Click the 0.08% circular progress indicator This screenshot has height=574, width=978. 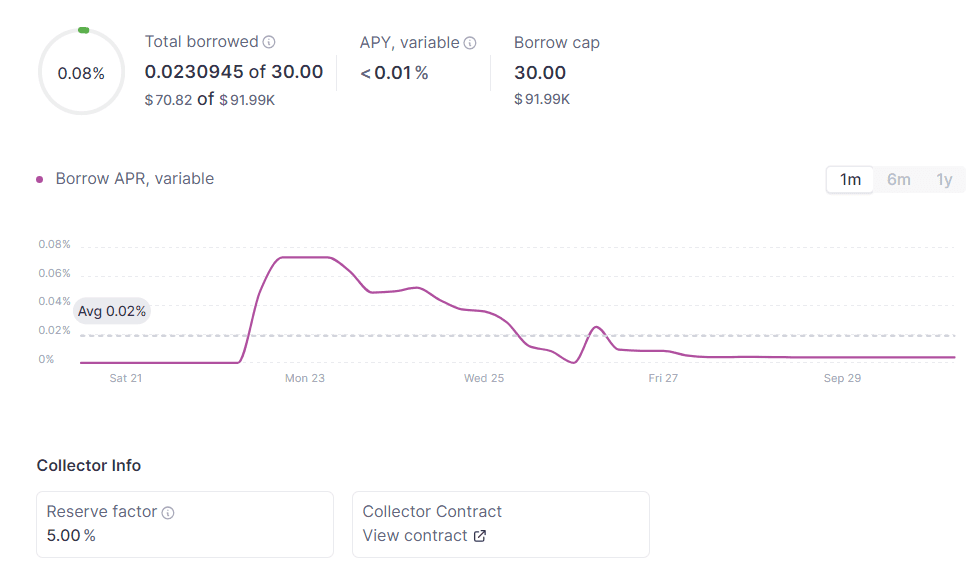point(81,73)
